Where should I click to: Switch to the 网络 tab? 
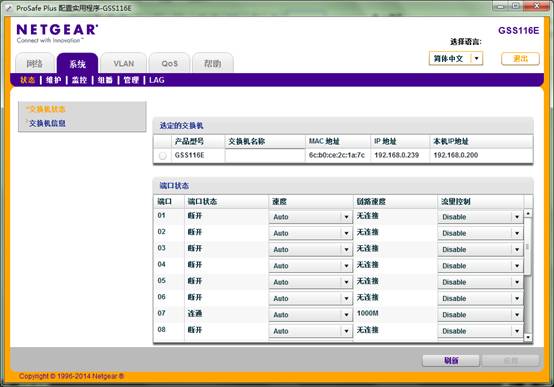35,63
